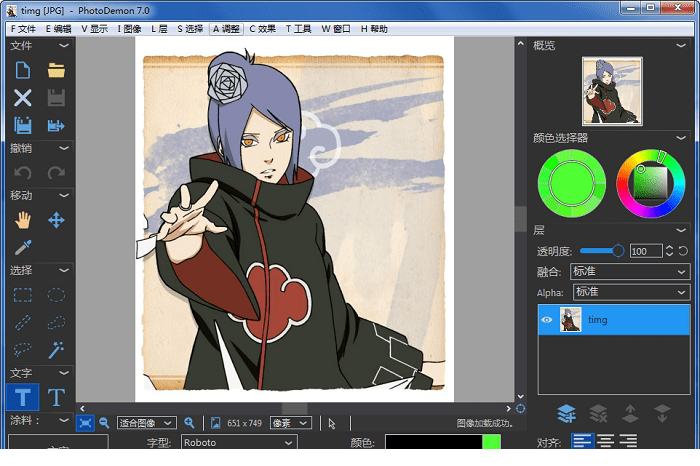Select the move layer arrows tool
The width and height of the screenshot is (700, 466).
tap(56, 220)
